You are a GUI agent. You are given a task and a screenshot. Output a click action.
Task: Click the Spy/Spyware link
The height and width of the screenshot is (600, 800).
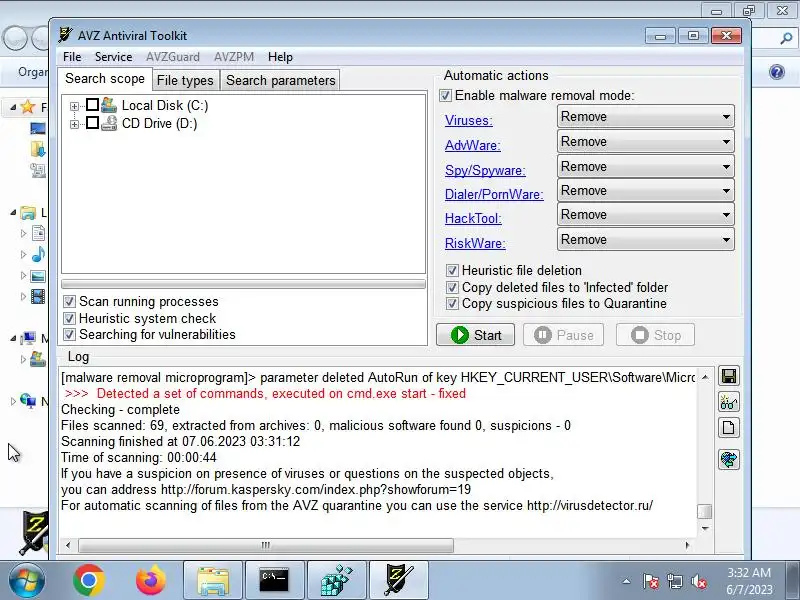click(485, 170)
